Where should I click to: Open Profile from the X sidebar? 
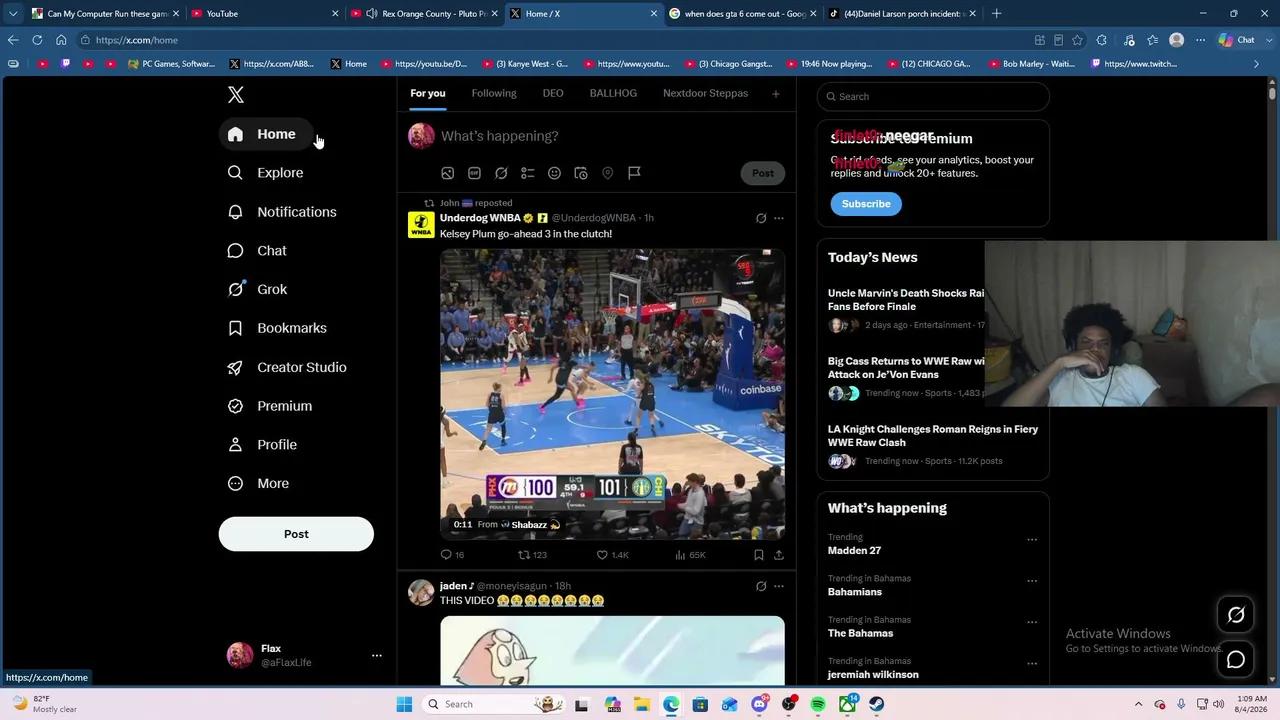tap(263, 445)
